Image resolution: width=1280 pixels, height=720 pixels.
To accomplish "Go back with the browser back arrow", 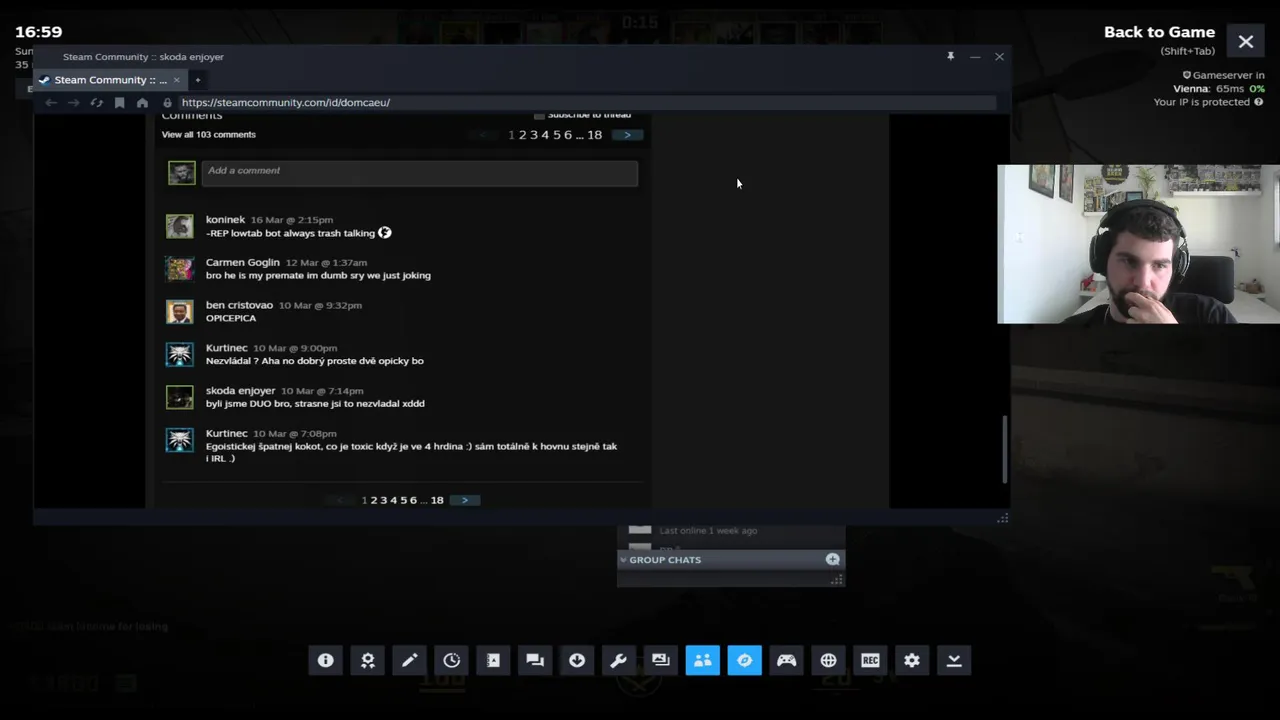I will (51, 102).
